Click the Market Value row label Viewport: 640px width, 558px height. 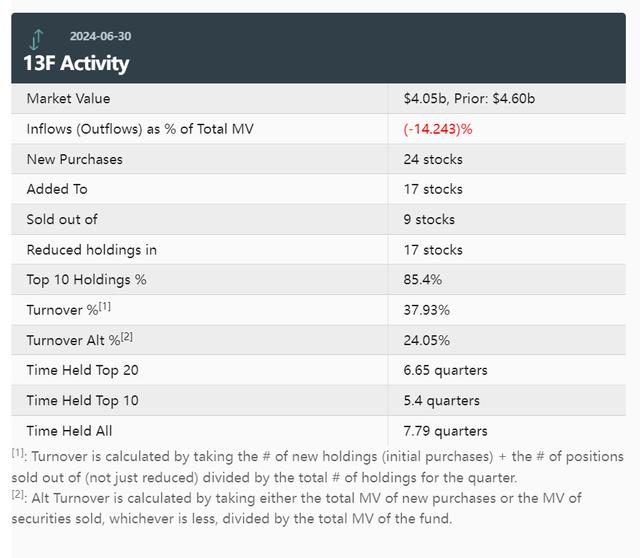[69, 99]
